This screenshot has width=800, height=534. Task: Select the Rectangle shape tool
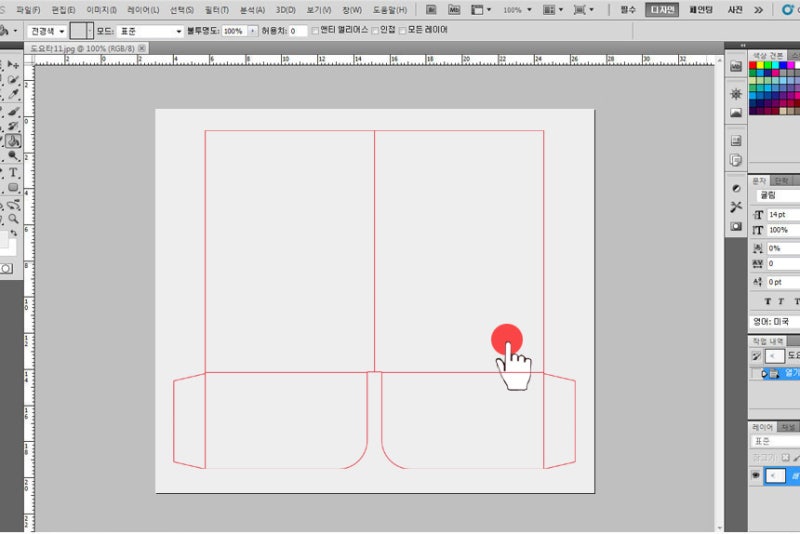(x=13, y=188)
